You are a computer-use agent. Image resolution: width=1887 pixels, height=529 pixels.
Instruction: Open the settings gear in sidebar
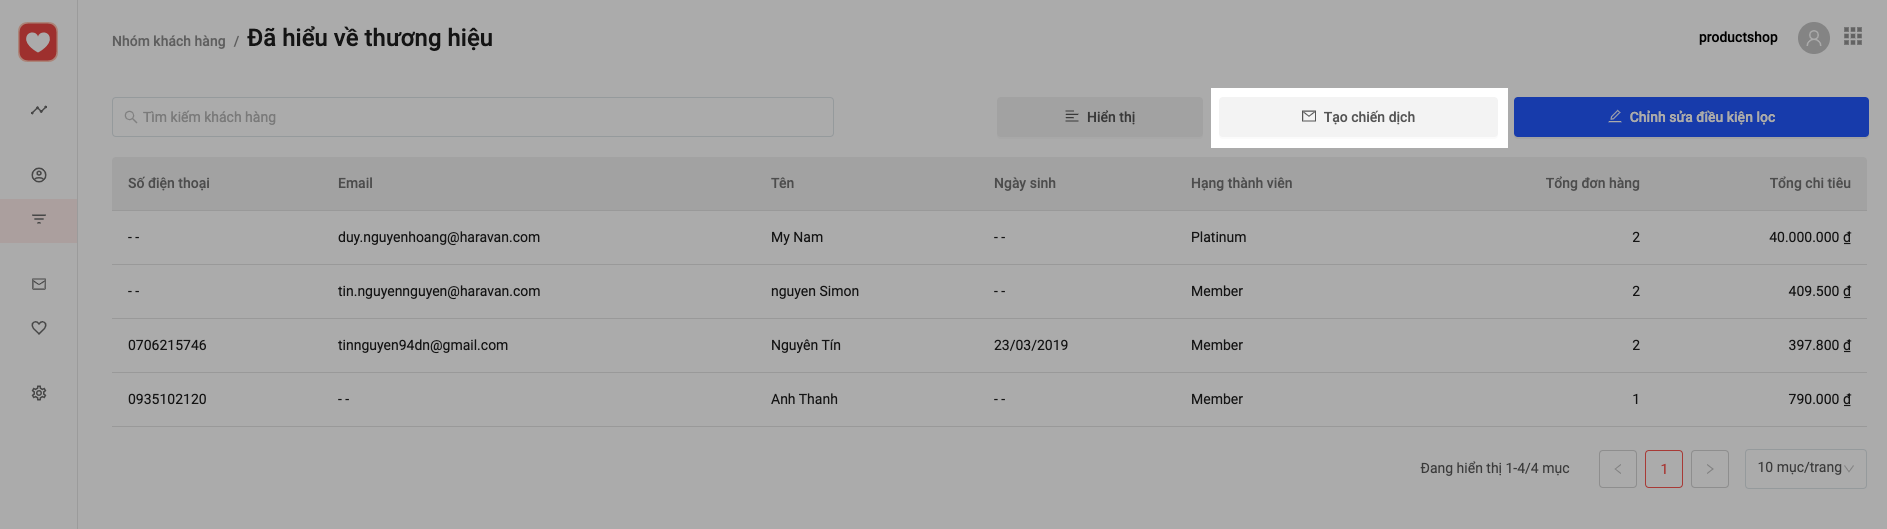[39, 393]
